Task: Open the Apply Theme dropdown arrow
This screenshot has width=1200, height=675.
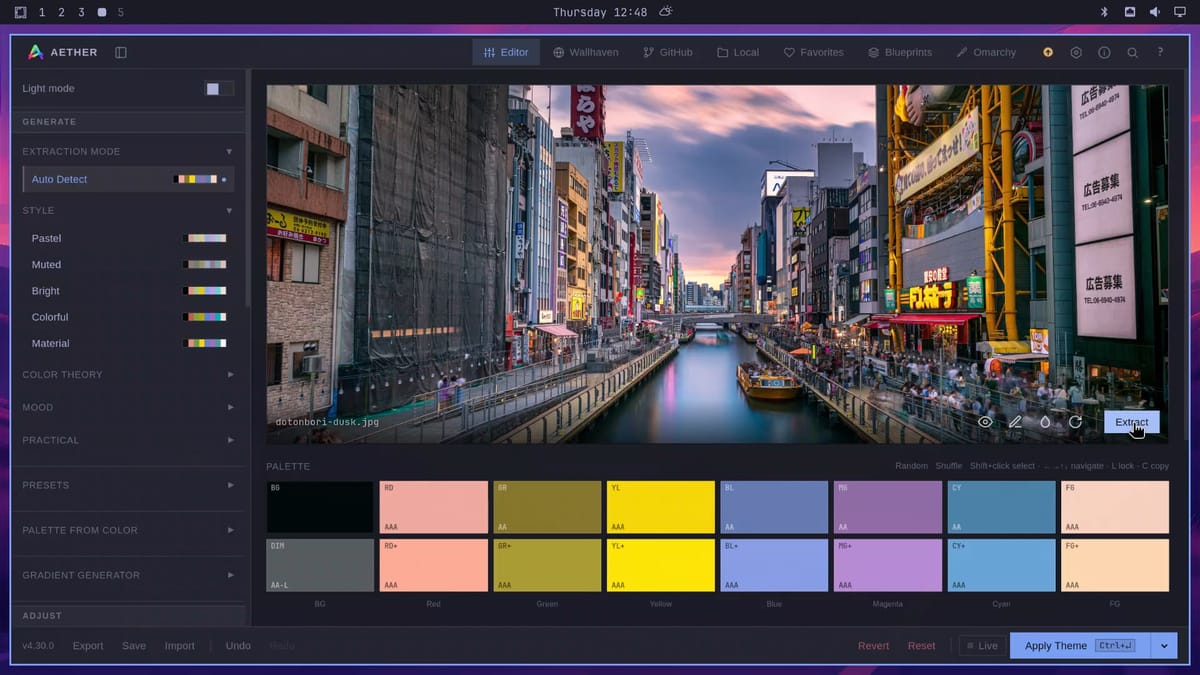Action: click(1164, 646)
